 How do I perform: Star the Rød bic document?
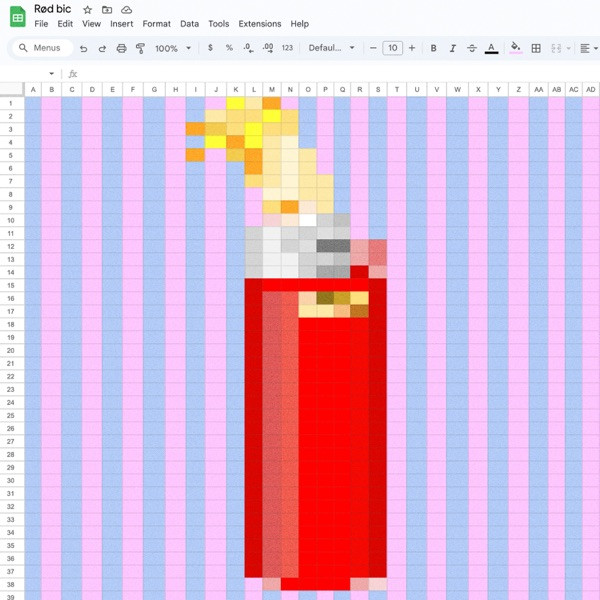pos(88,9)
